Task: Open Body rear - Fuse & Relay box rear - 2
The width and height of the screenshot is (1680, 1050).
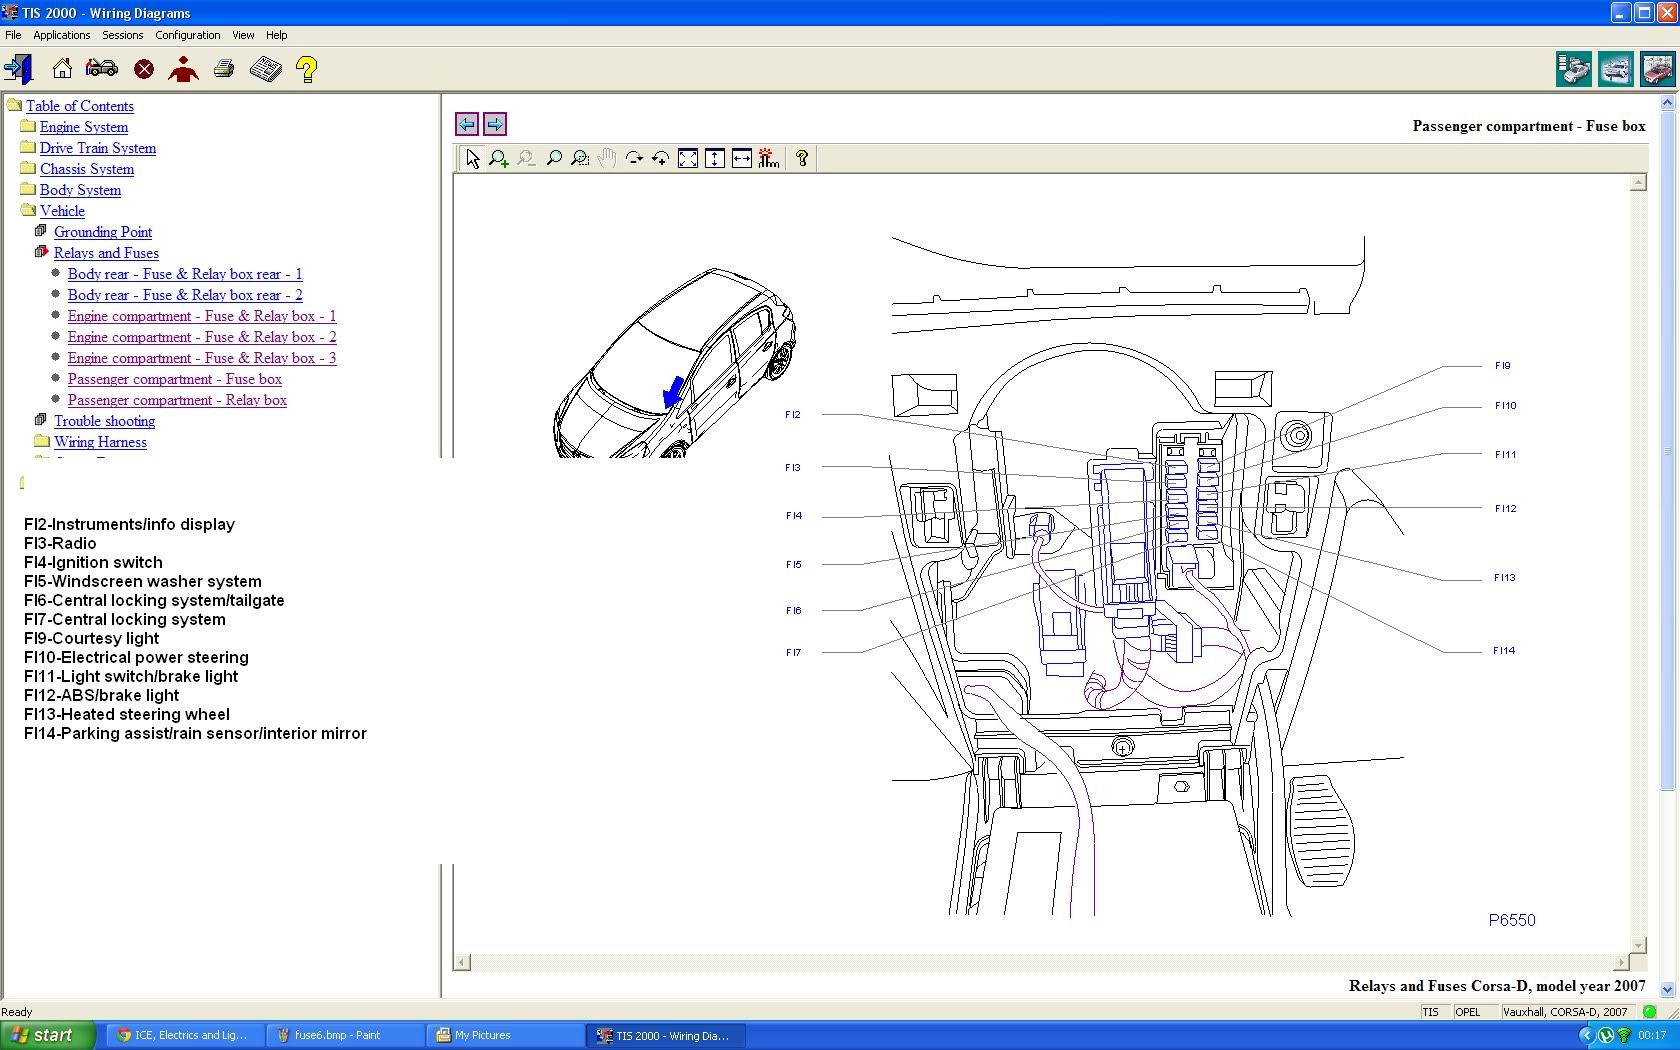Action: coord(185,295)
